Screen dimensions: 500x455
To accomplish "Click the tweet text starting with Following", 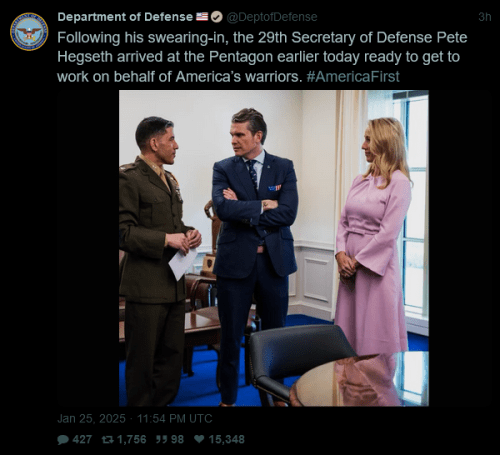I will pos(262,57).
